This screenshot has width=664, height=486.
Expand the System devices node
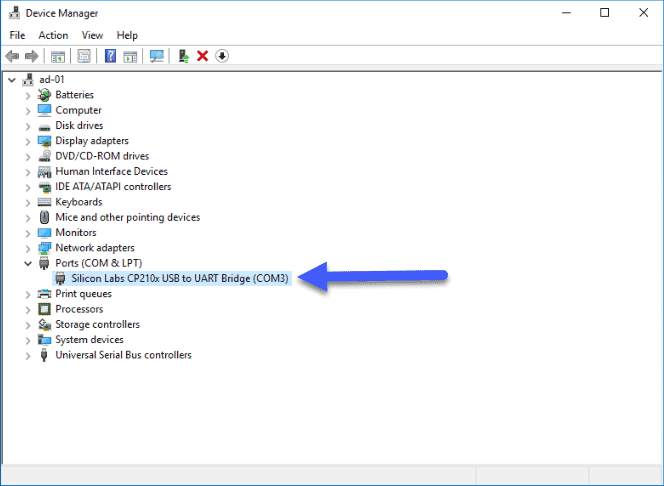pyautogui.click(x=28, y=340)
